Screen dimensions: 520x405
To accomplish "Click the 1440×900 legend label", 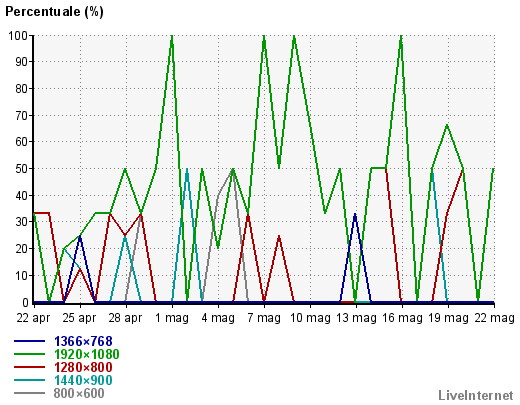I will tap(83, 380).
